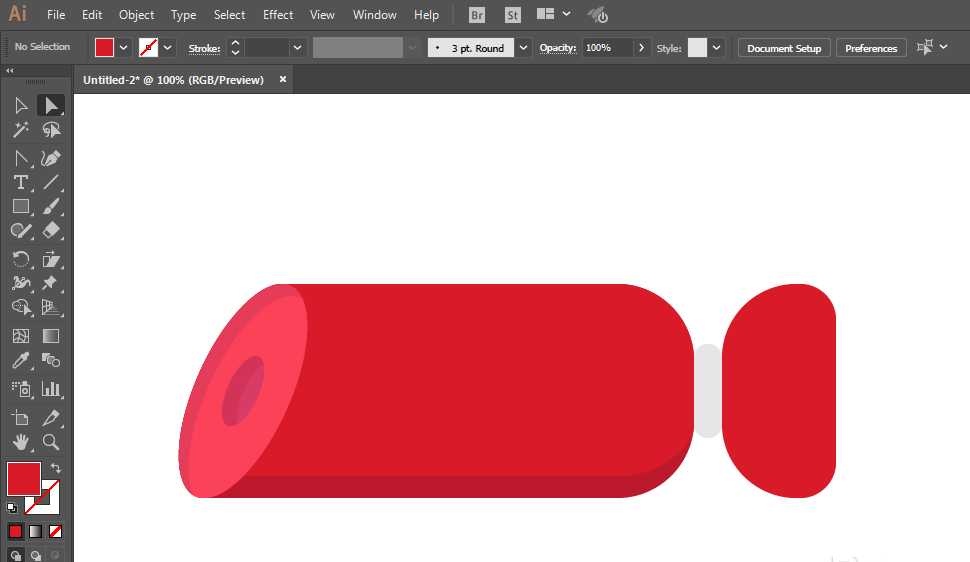The height and width of the screenshot is (562, 970).
Task: Pick the Lasso tool
Action: 51,129
